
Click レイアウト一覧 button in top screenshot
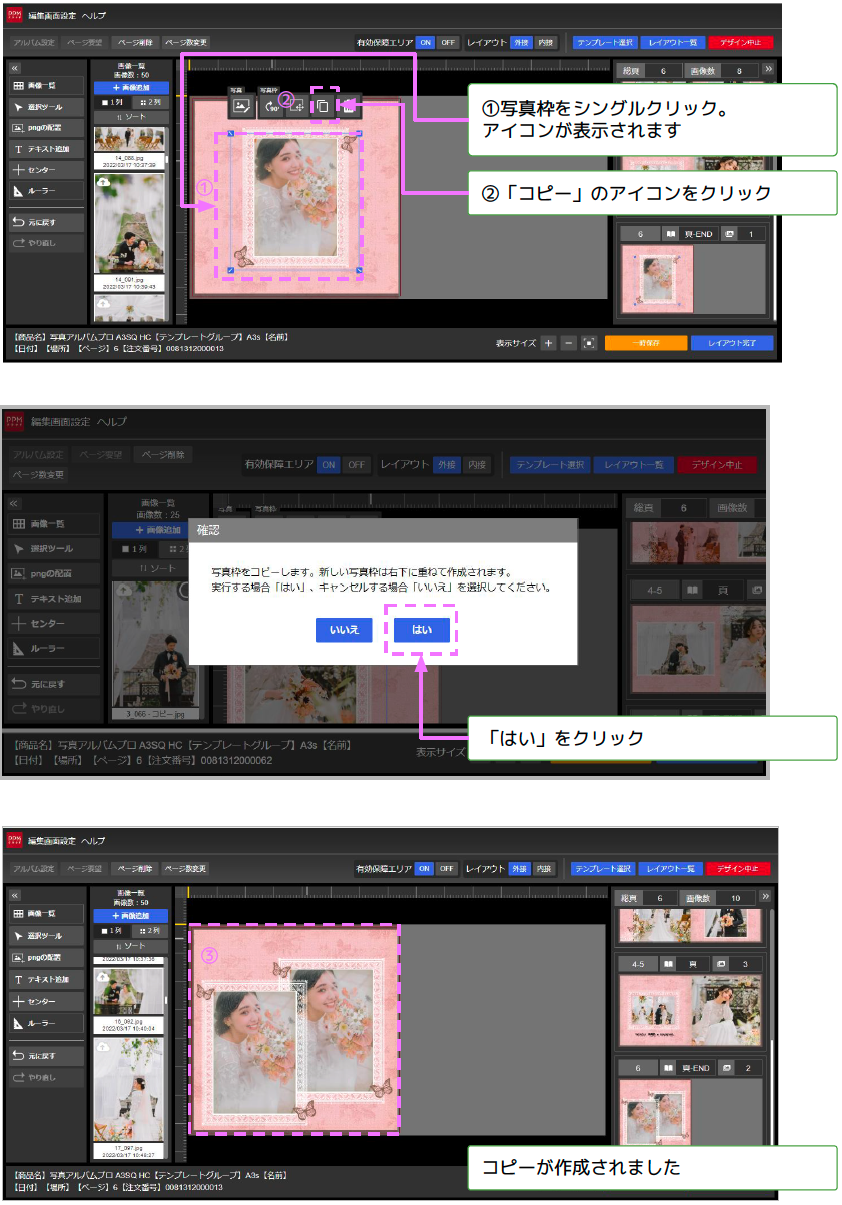point(672,43)
